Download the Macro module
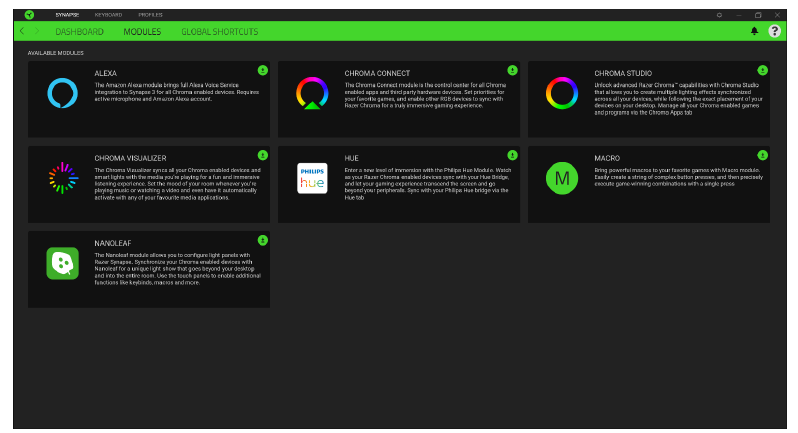The height and width of the screenshot is (433, 798). [x=762, y=155]
